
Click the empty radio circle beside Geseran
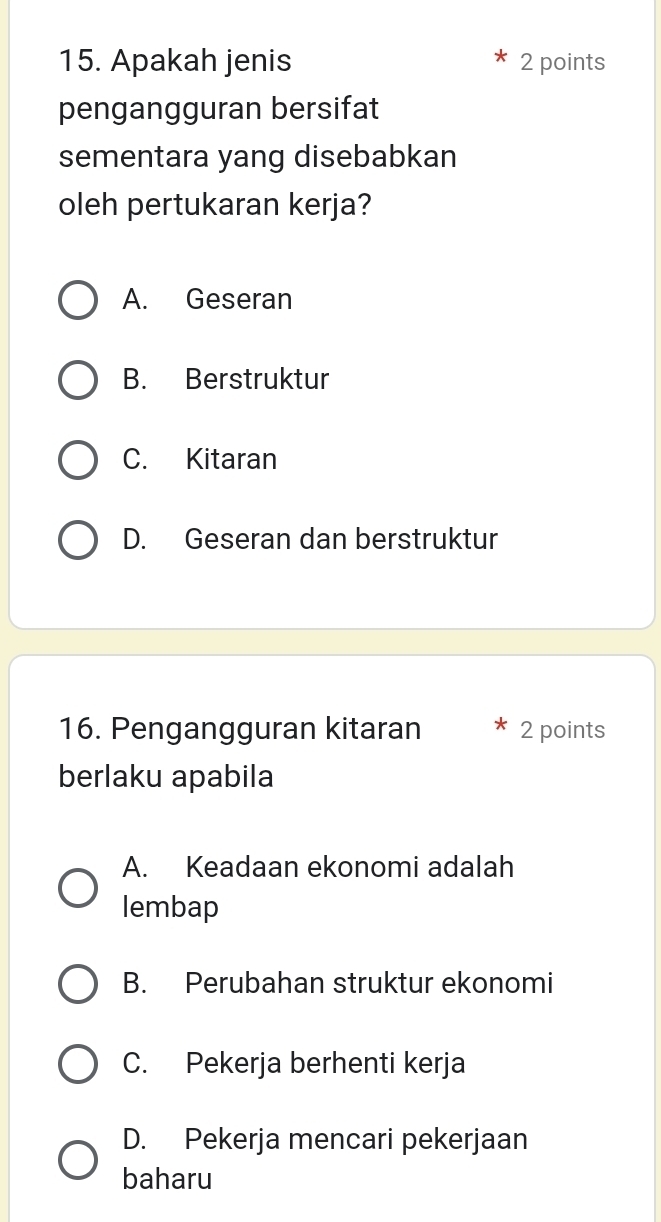coord(77,299)
